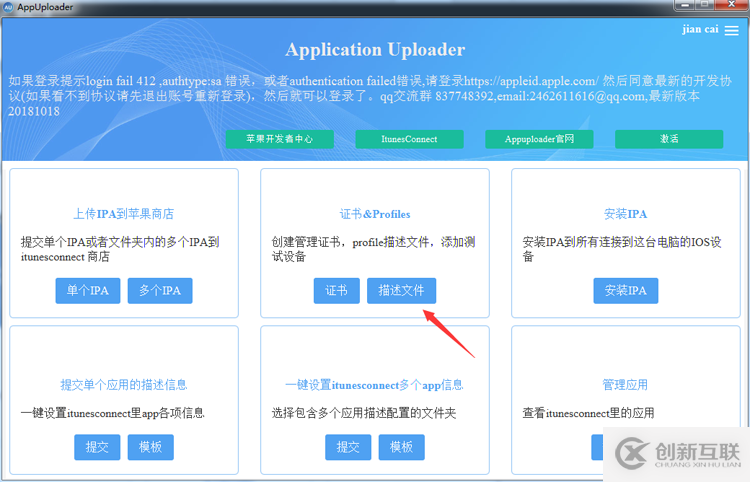The height and width of the screenshot is (482, 750).
Task: Open the ItunesConnect button
Action: click(409, 139)
